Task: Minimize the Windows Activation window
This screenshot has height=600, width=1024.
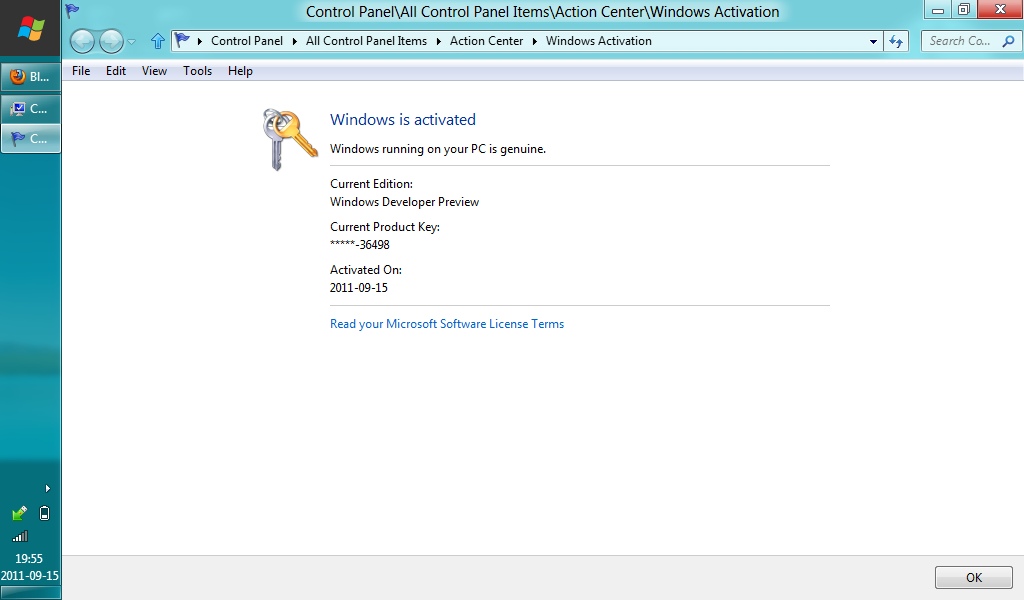Action: pyautogui.click(x=937, y=10)
